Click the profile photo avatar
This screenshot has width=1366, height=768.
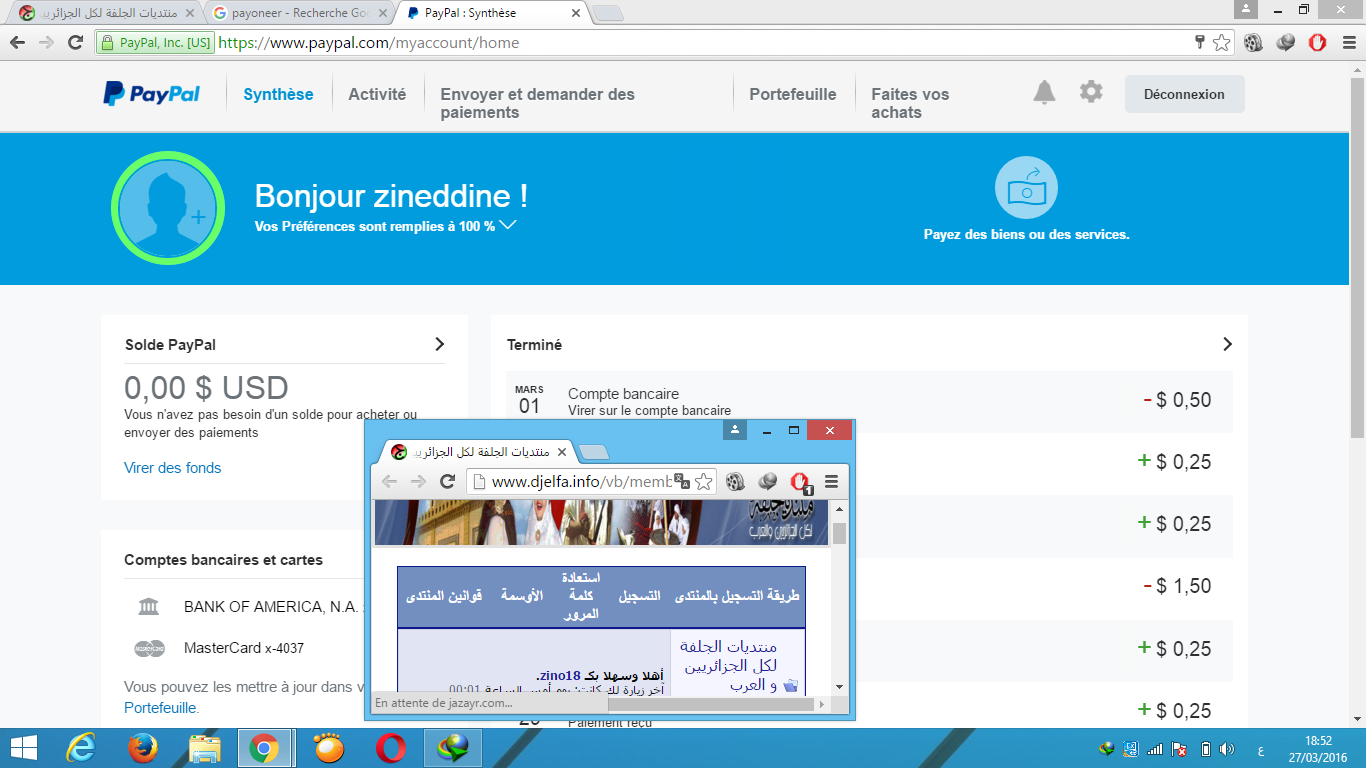pos(166,207)
